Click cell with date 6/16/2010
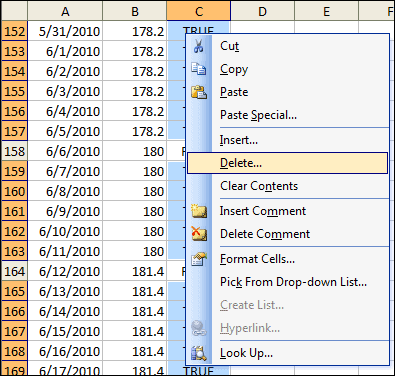Viewport: 395px width, 376px height. click(x=65, y=351)
